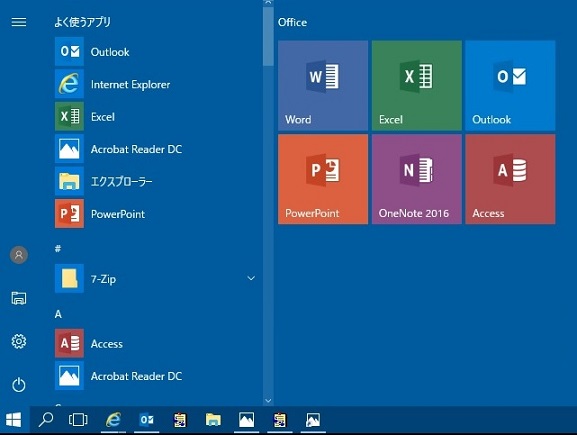This screenshot has height=435, width=577.
Task: Click the letter A section header
Action: pos(58,314)
